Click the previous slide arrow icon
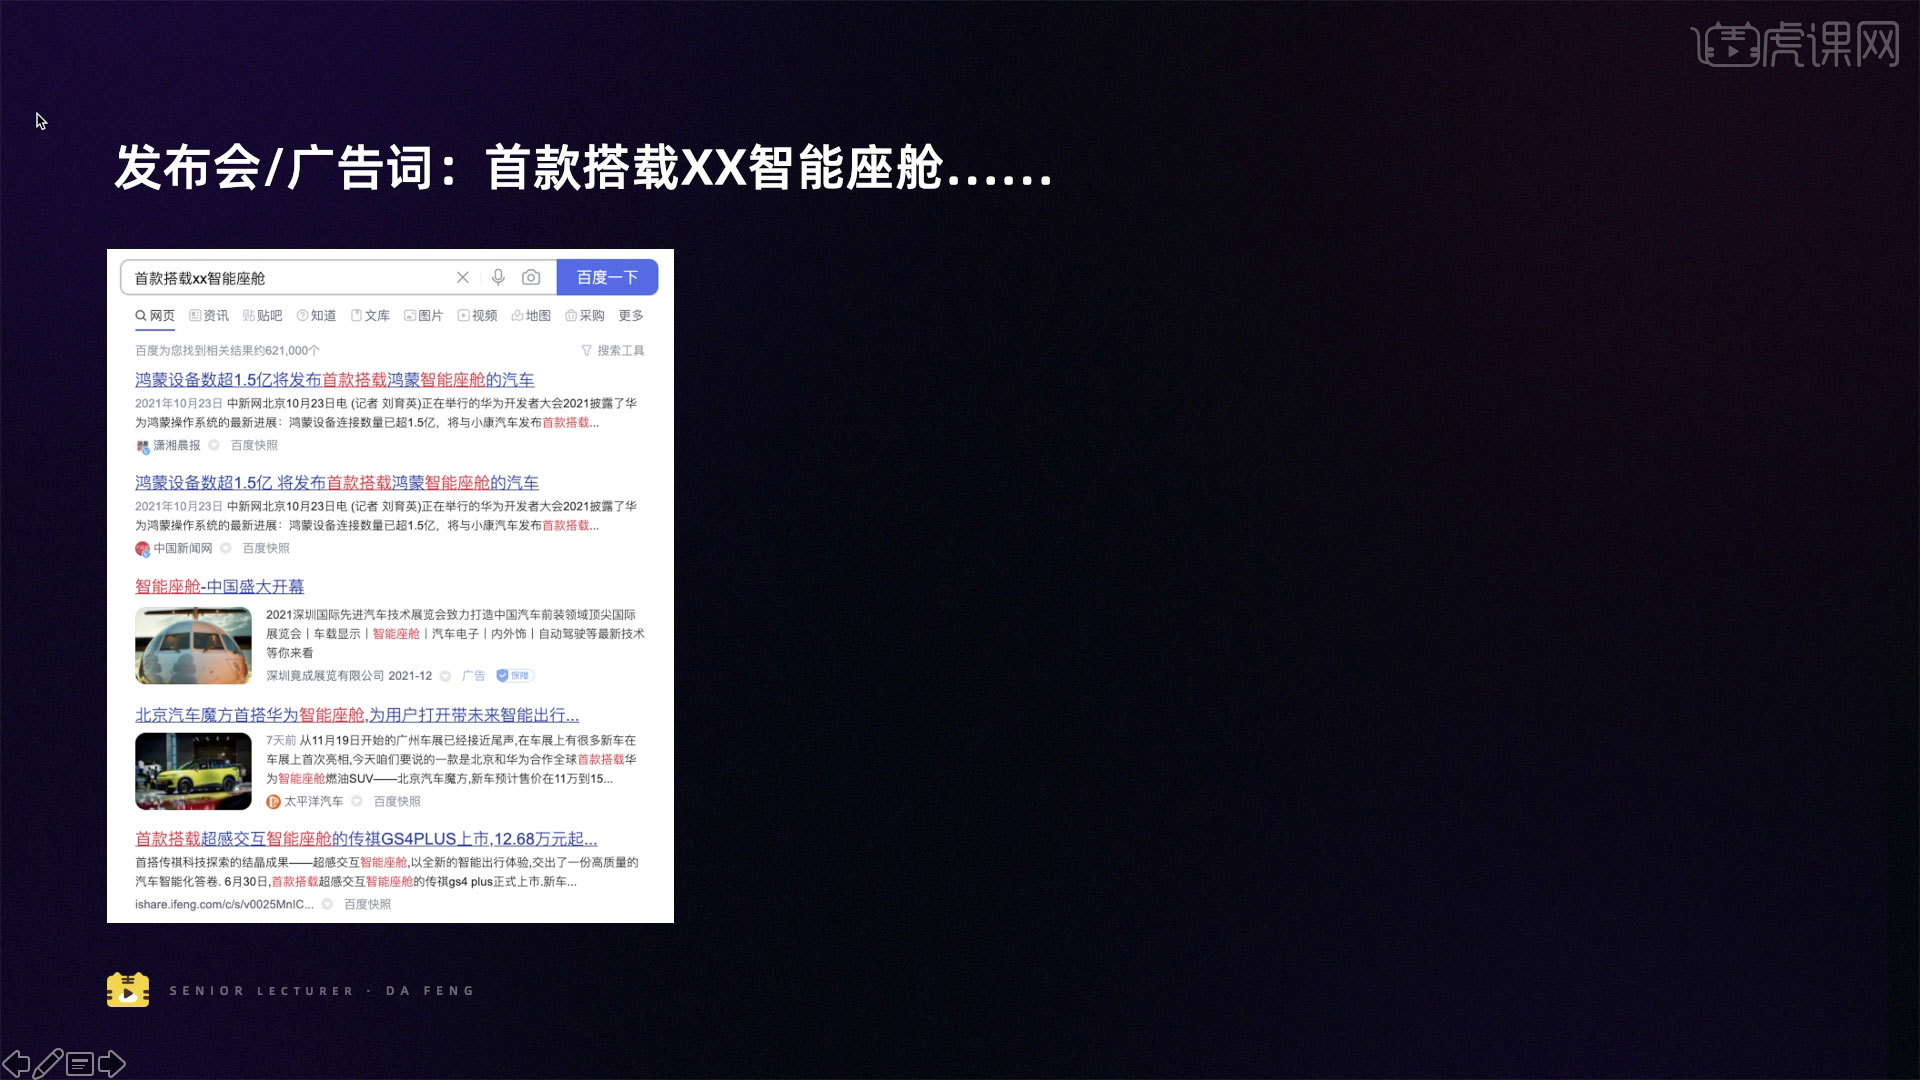 point(16,1064)
